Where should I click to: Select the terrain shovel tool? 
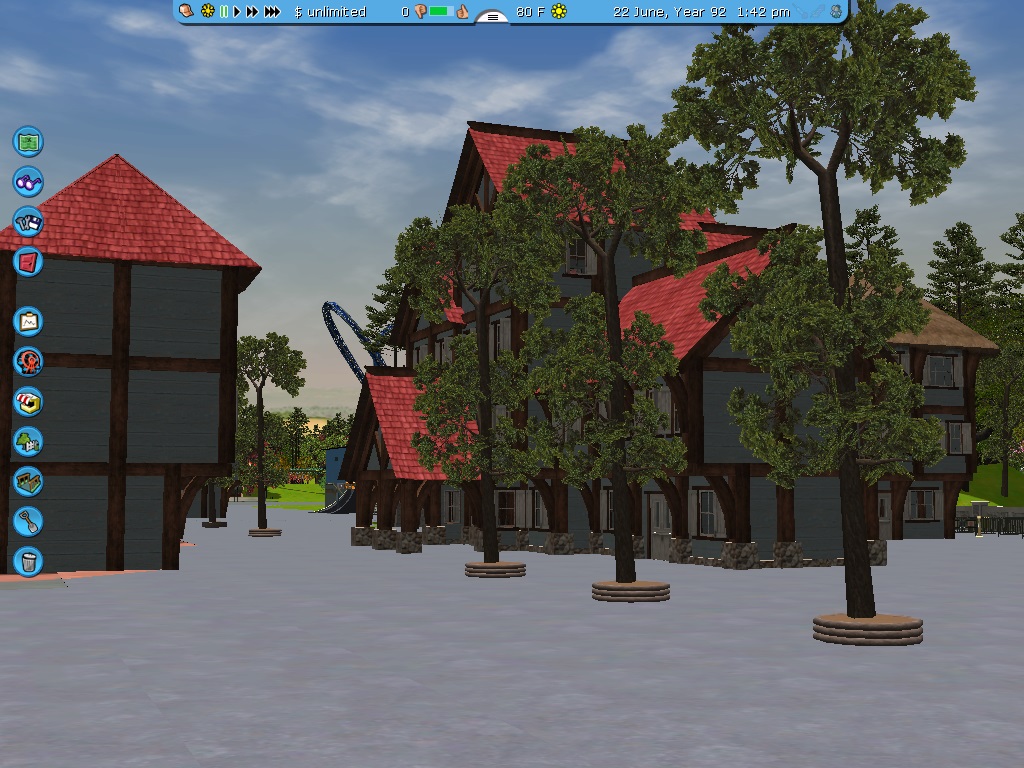click(x=28, y=521)
